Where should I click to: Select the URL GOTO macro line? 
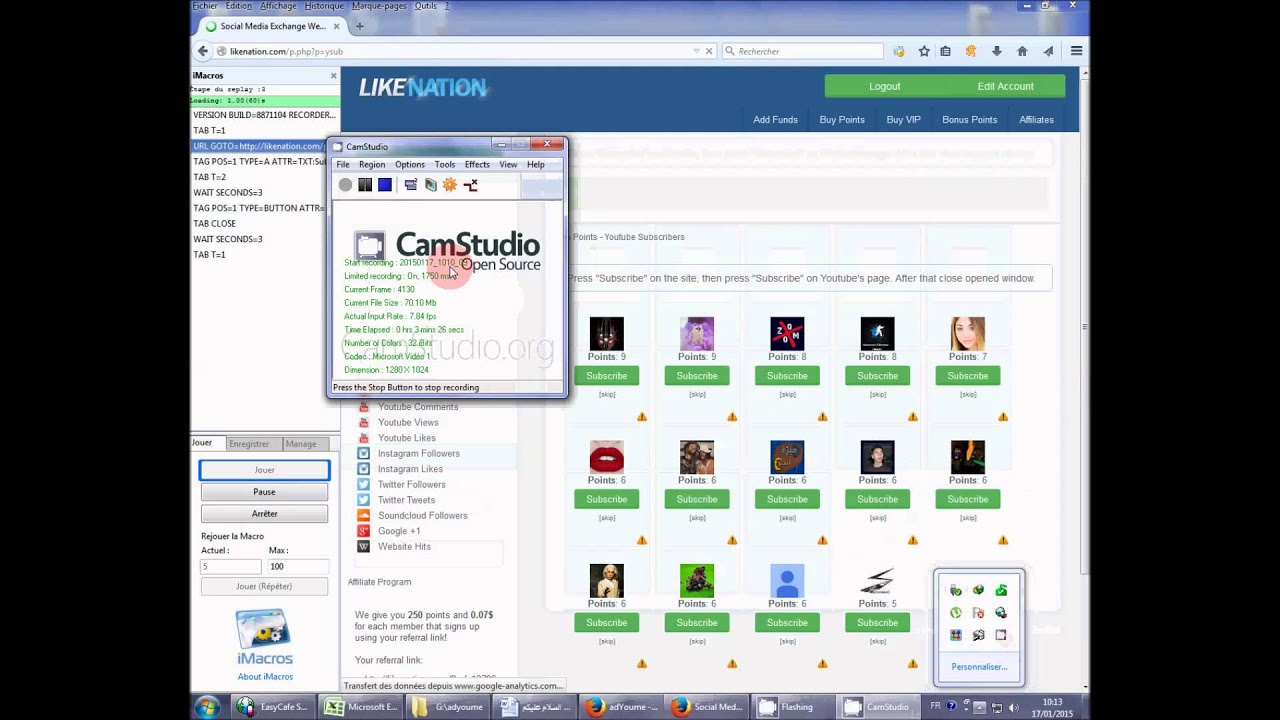pyautogui.click(x=259, y=146)
